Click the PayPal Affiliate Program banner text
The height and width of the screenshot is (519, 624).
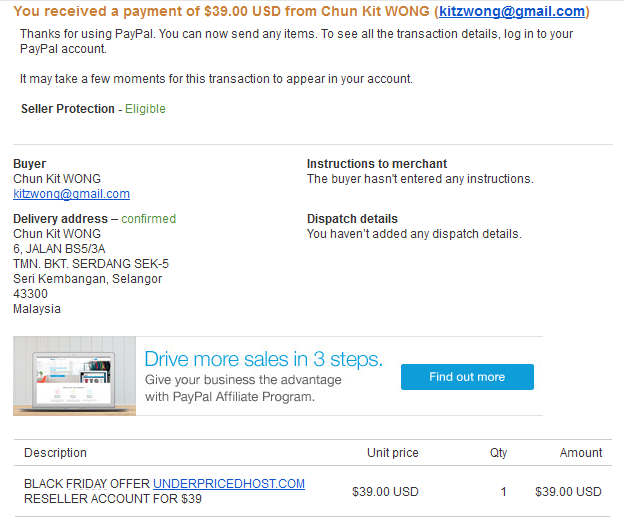pyautogui.click(x=229, y=396)
